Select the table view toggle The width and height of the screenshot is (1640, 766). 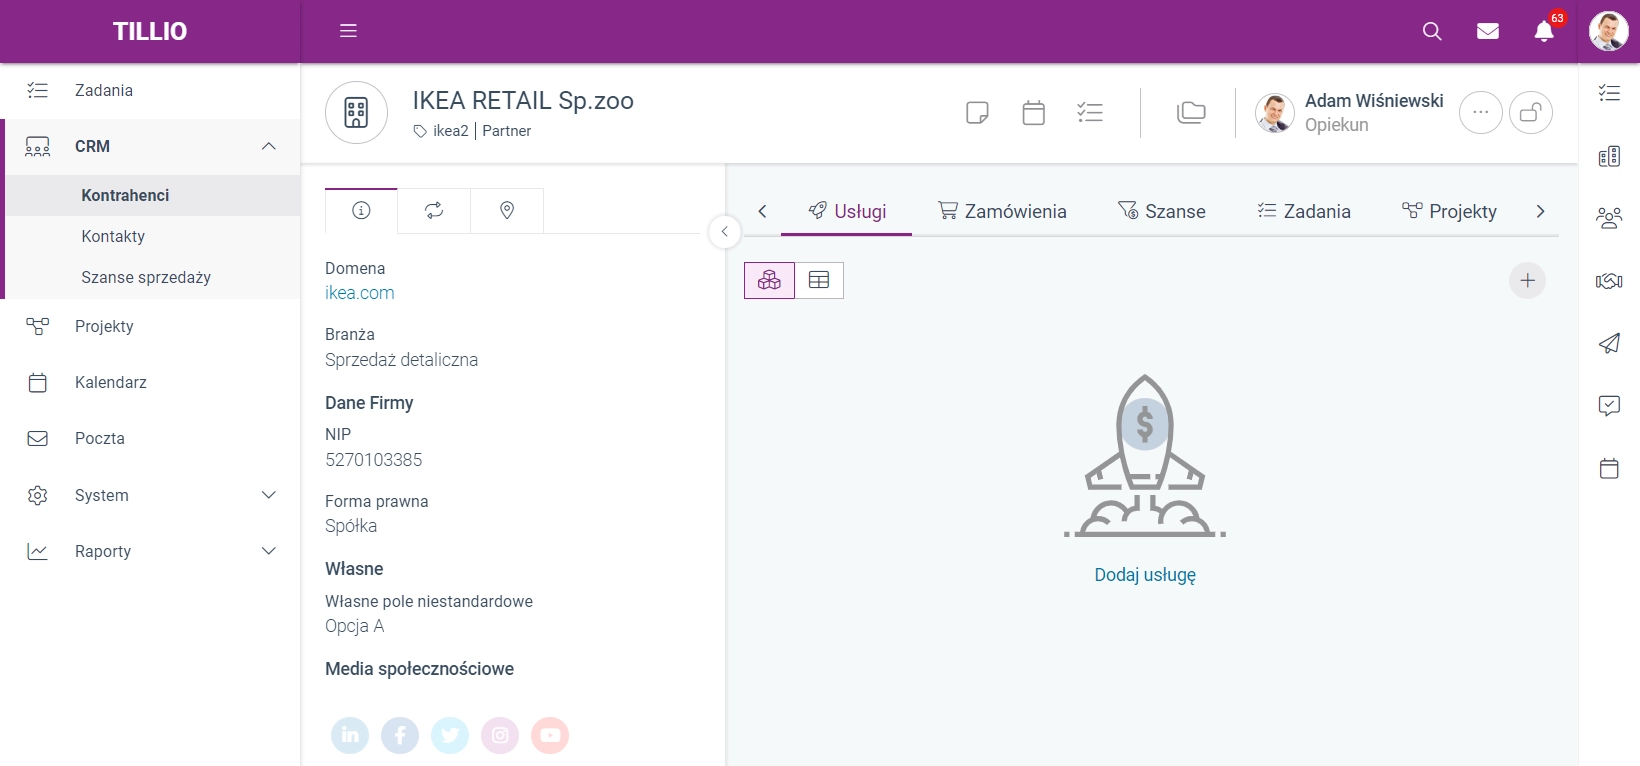coord(819,280)
